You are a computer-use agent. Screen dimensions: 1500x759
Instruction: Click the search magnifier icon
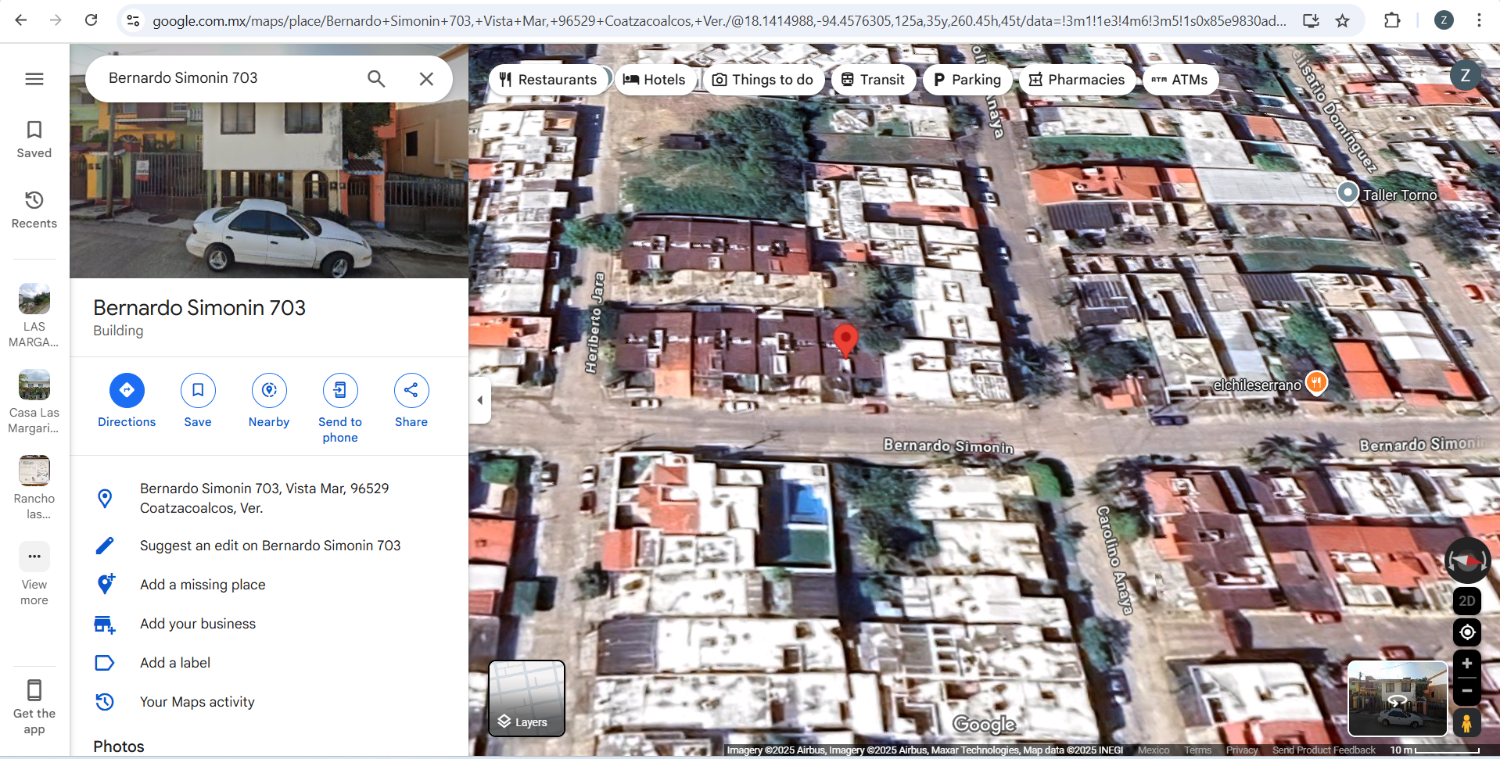376,79
